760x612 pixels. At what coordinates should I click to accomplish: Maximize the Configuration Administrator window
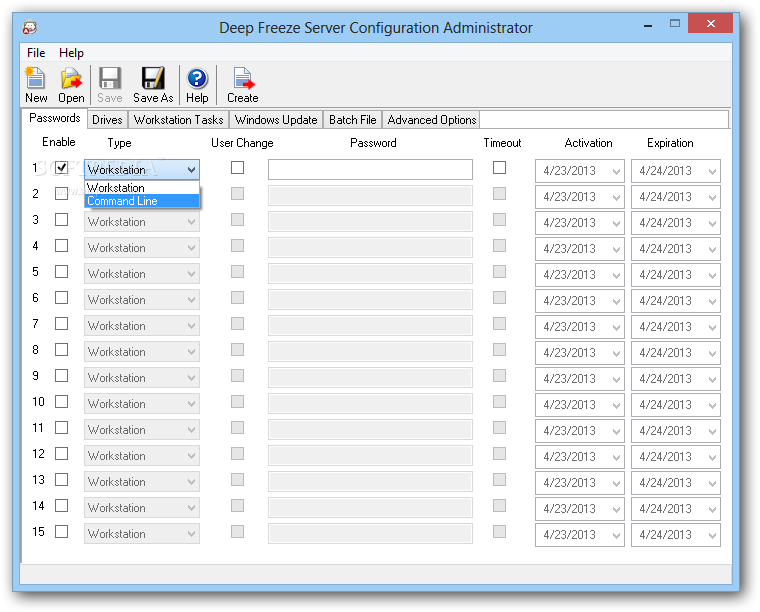pos(675,24)
